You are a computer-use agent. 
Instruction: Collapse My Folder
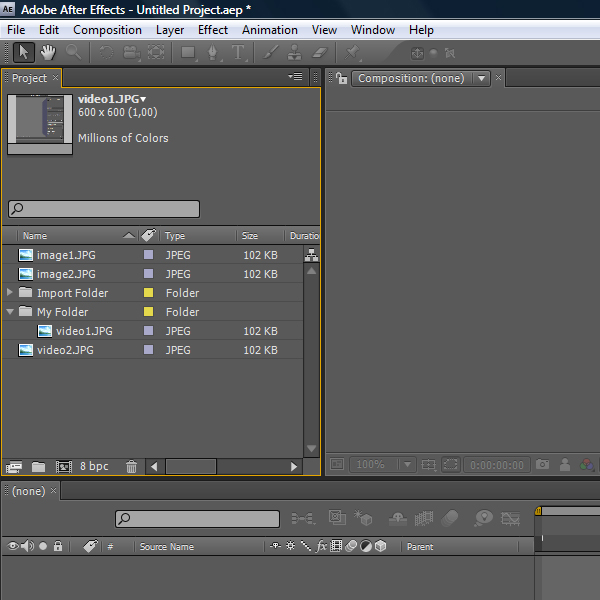coord(10,312)
